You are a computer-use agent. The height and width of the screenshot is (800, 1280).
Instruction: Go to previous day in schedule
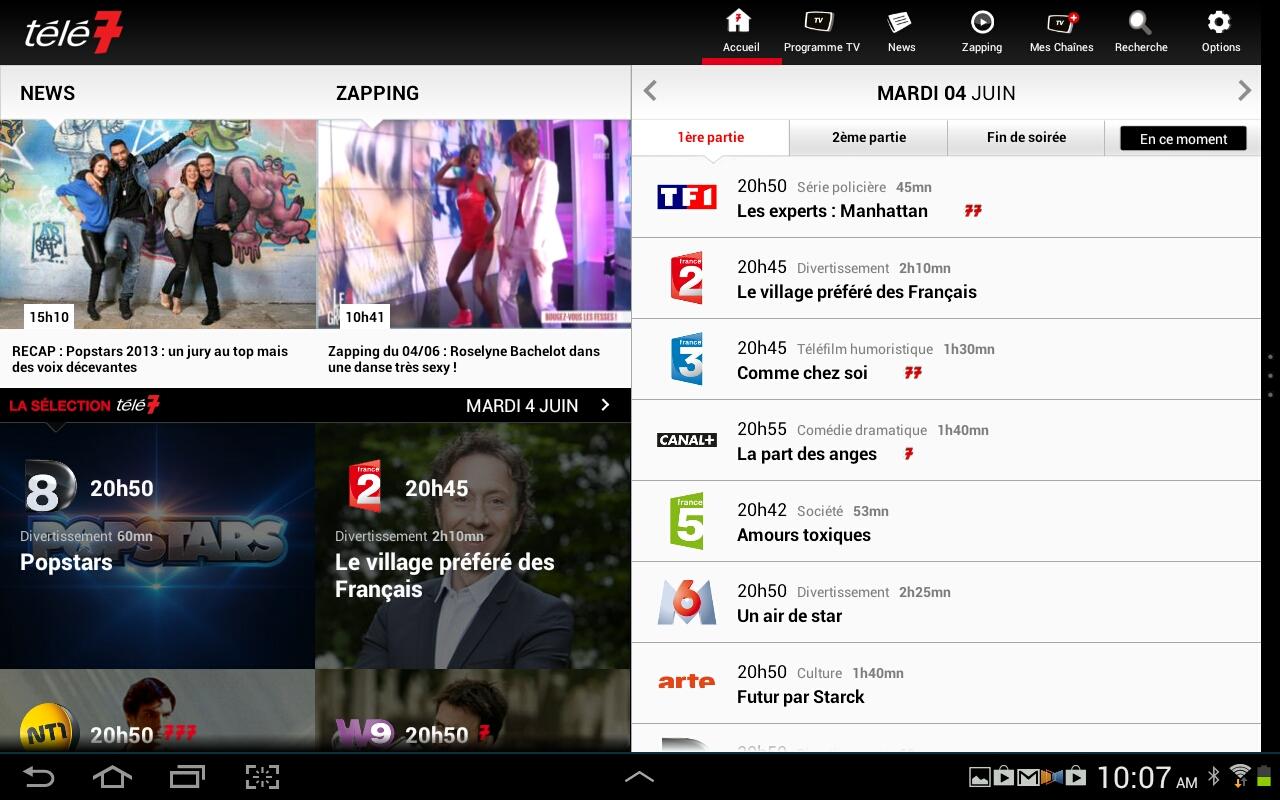point(650,92)
